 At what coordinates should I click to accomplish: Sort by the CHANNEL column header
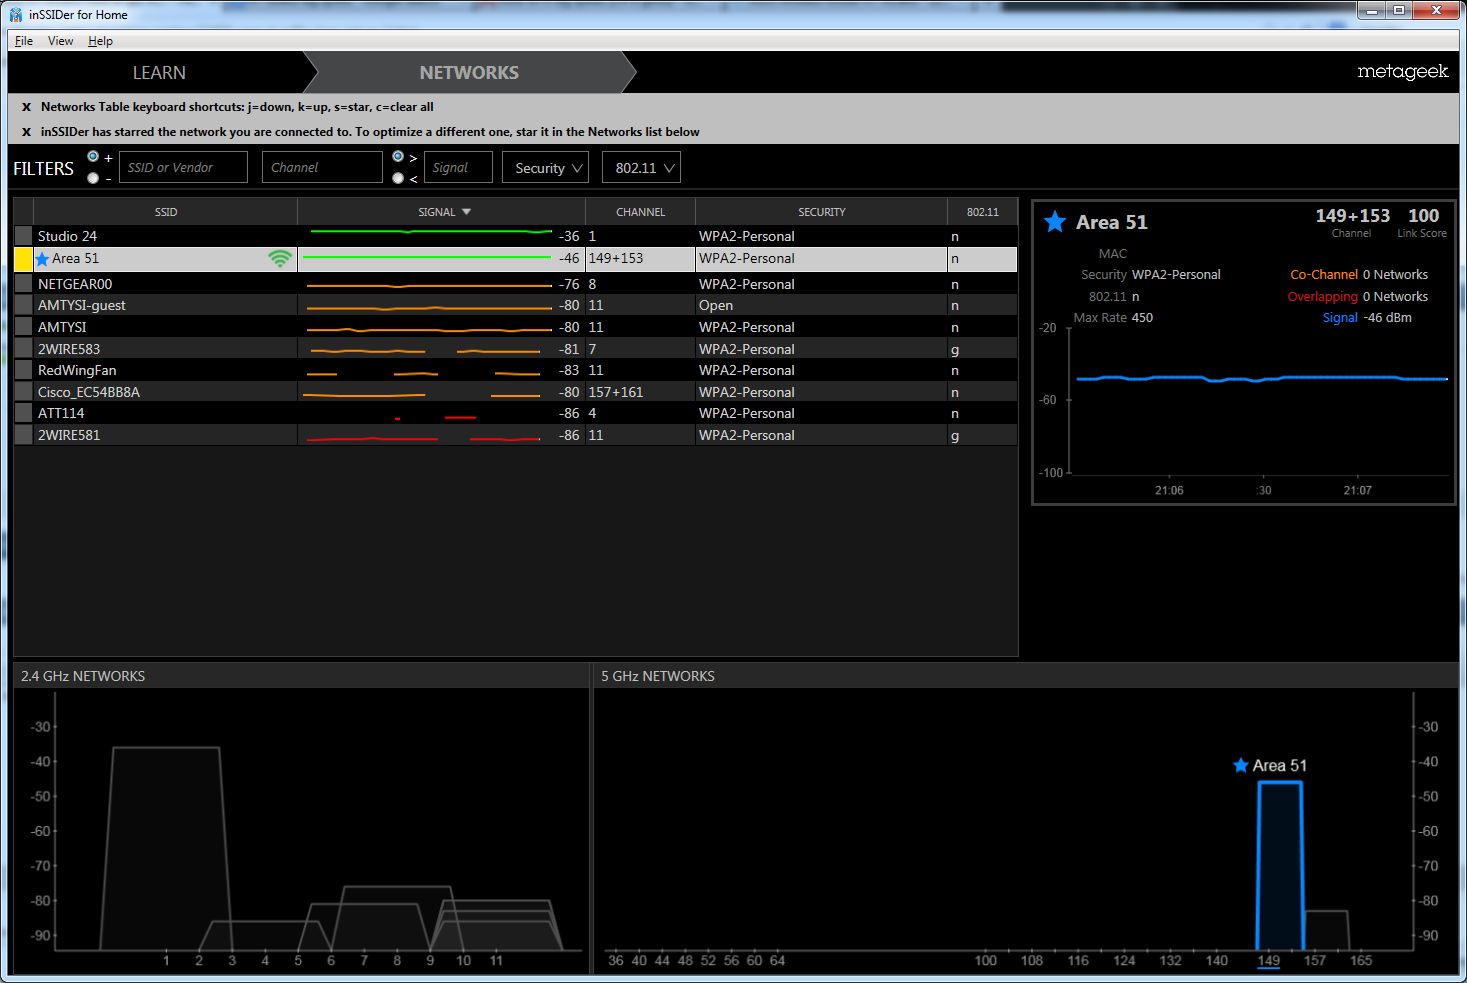[x=640, y=212]
